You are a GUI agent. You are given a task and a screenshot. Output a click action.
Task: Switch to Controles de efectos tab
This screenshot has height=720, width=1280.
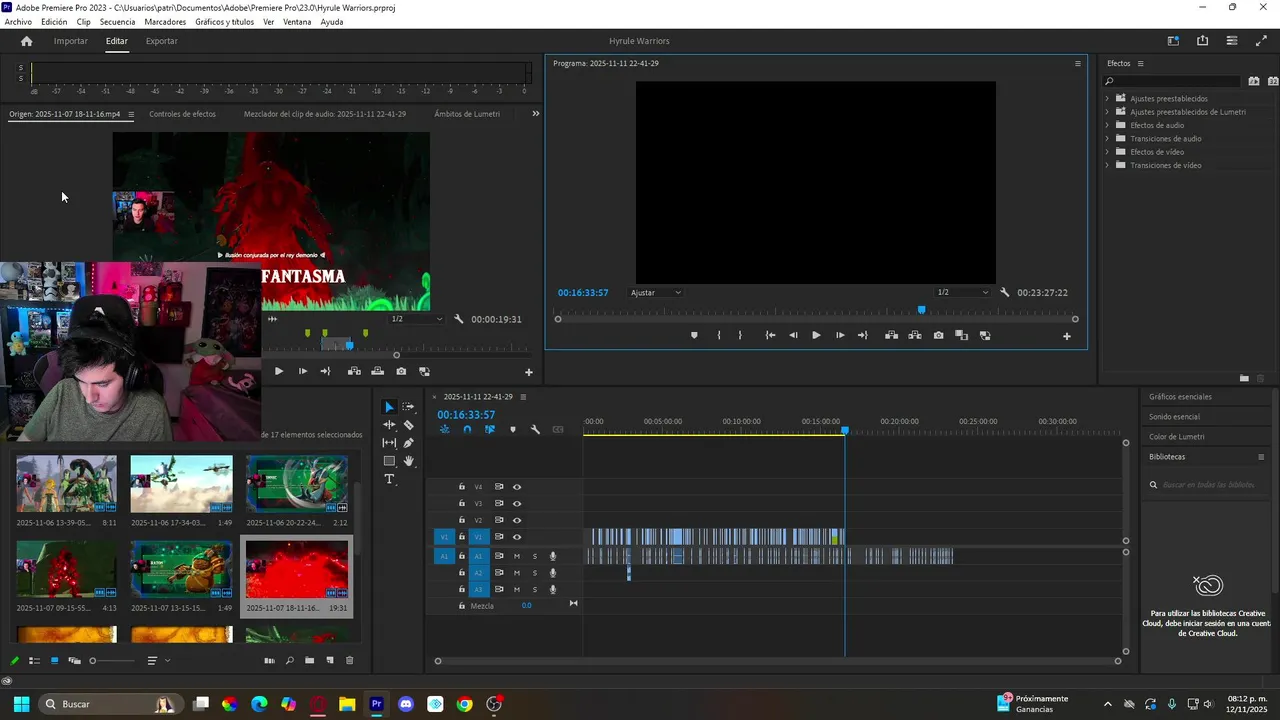[x=182, y=114]
